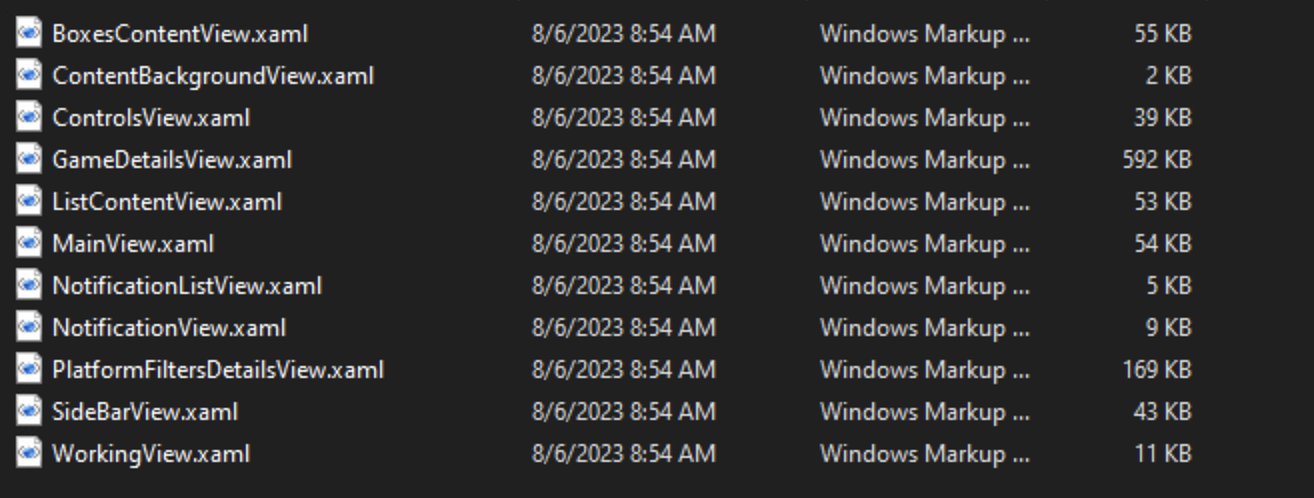Click the date modified of NotificationListView.xaml

[624, 285]
